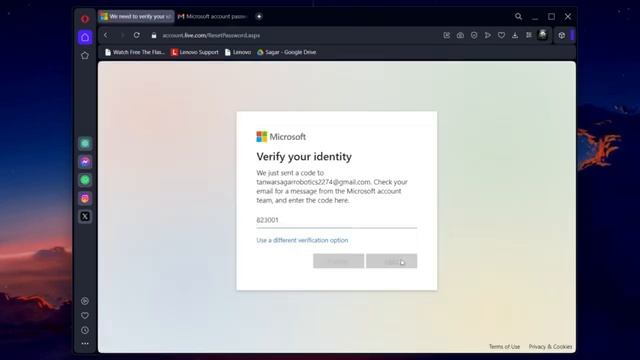Open the Lenovo bookmark

(238, 52)
